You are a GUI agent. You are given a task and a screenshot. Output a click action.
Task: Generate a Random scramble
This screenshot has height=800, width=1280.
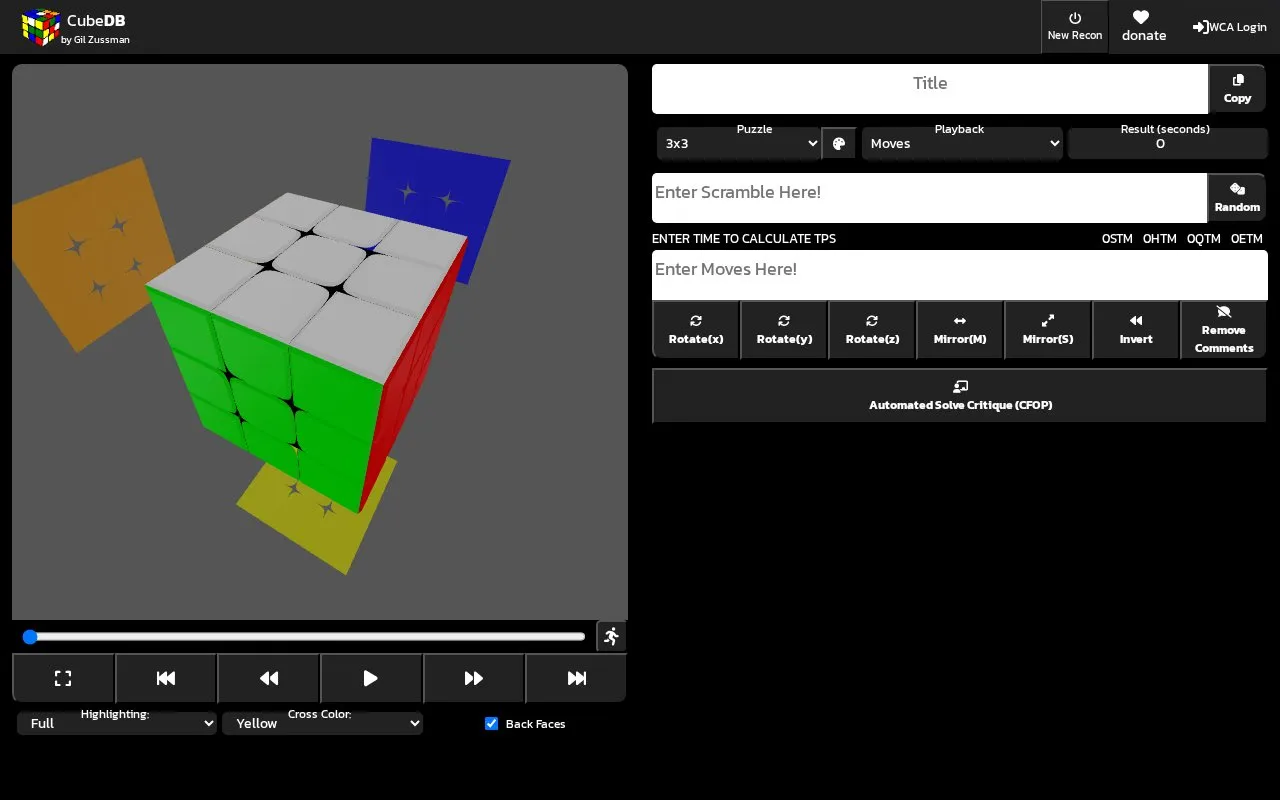pos(1237,198)
